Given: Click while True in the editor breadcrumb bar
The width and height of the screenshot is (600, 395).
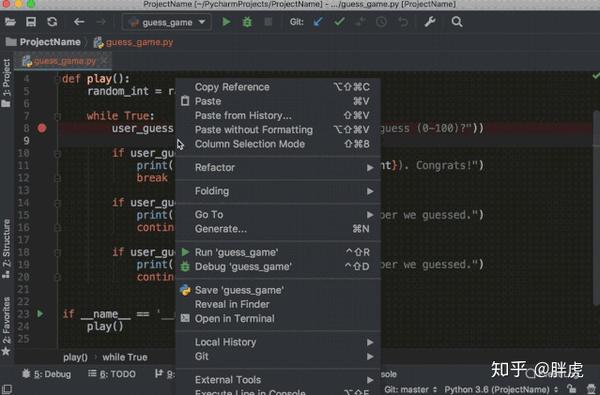Looking at the screenshot, I should [125, 357].
